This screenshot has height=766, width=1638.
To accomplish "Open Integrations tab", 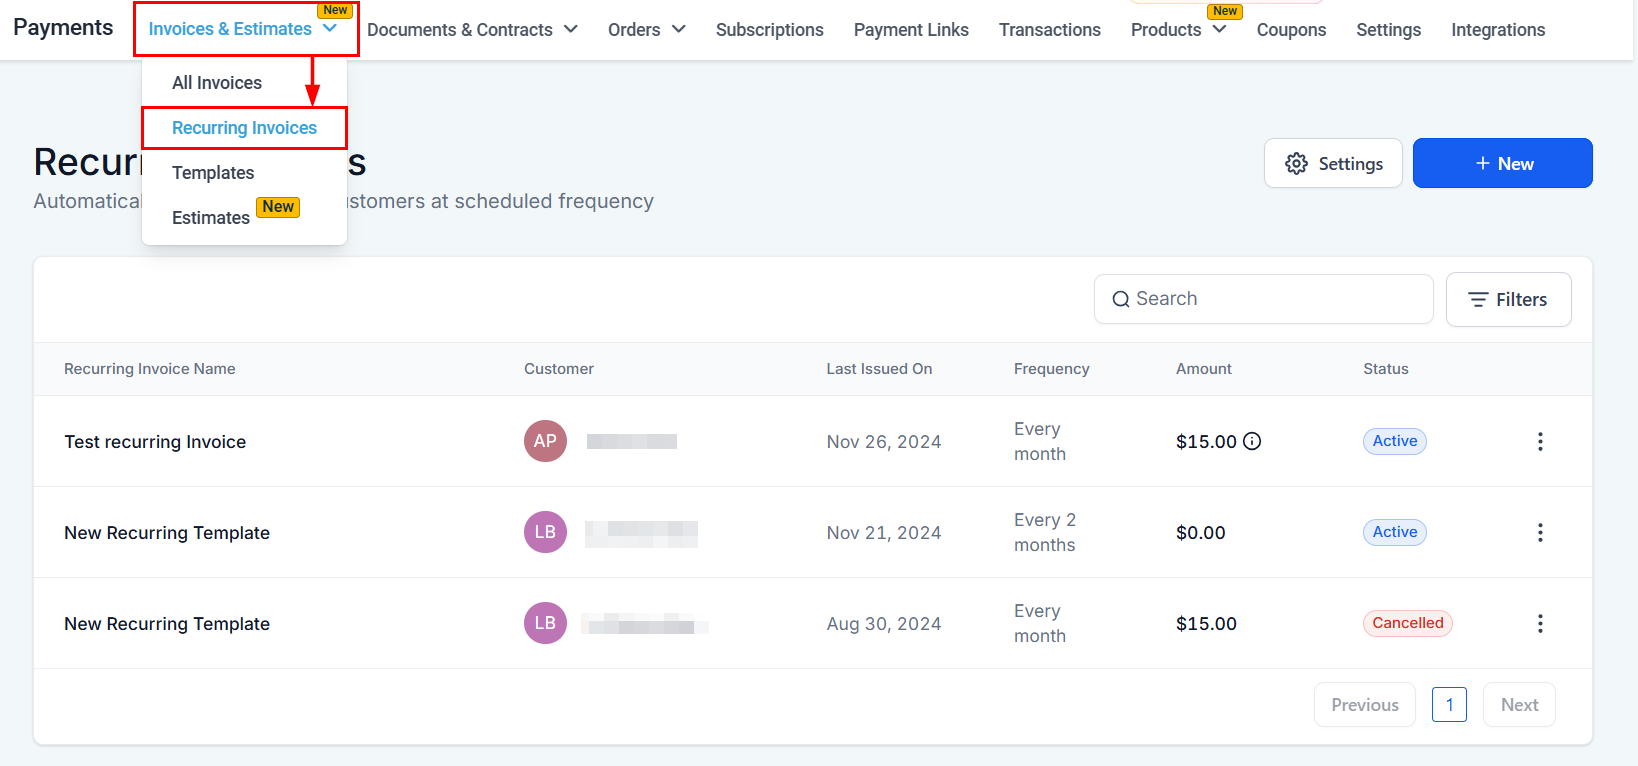I will pyautogui.click(x=1498, y=30).
